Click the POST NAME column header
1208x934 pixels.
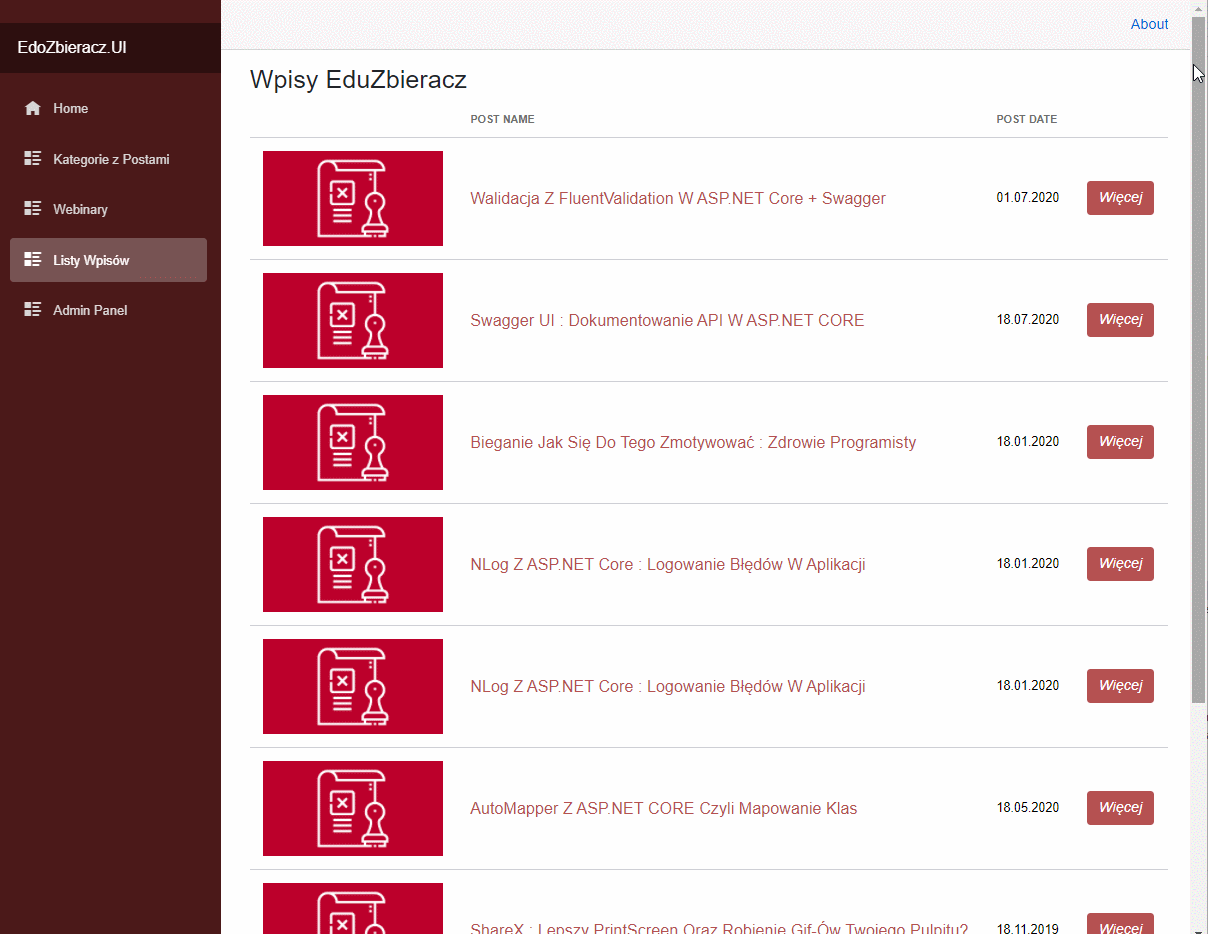click(502, 119)
